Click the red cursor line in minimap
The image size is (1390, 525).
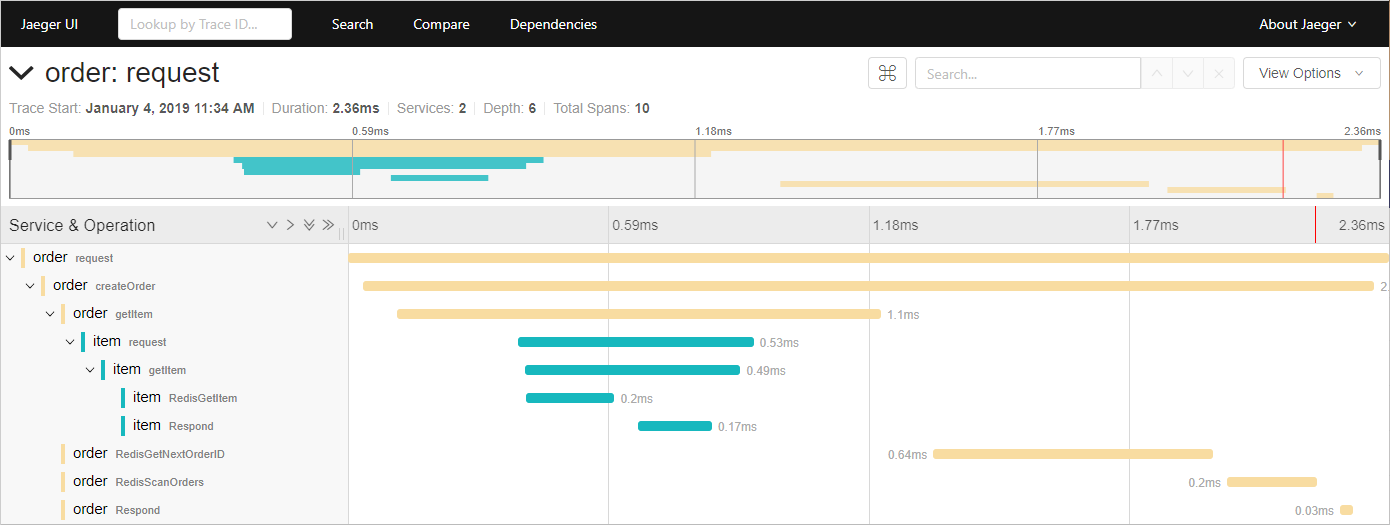[1283, 169]
